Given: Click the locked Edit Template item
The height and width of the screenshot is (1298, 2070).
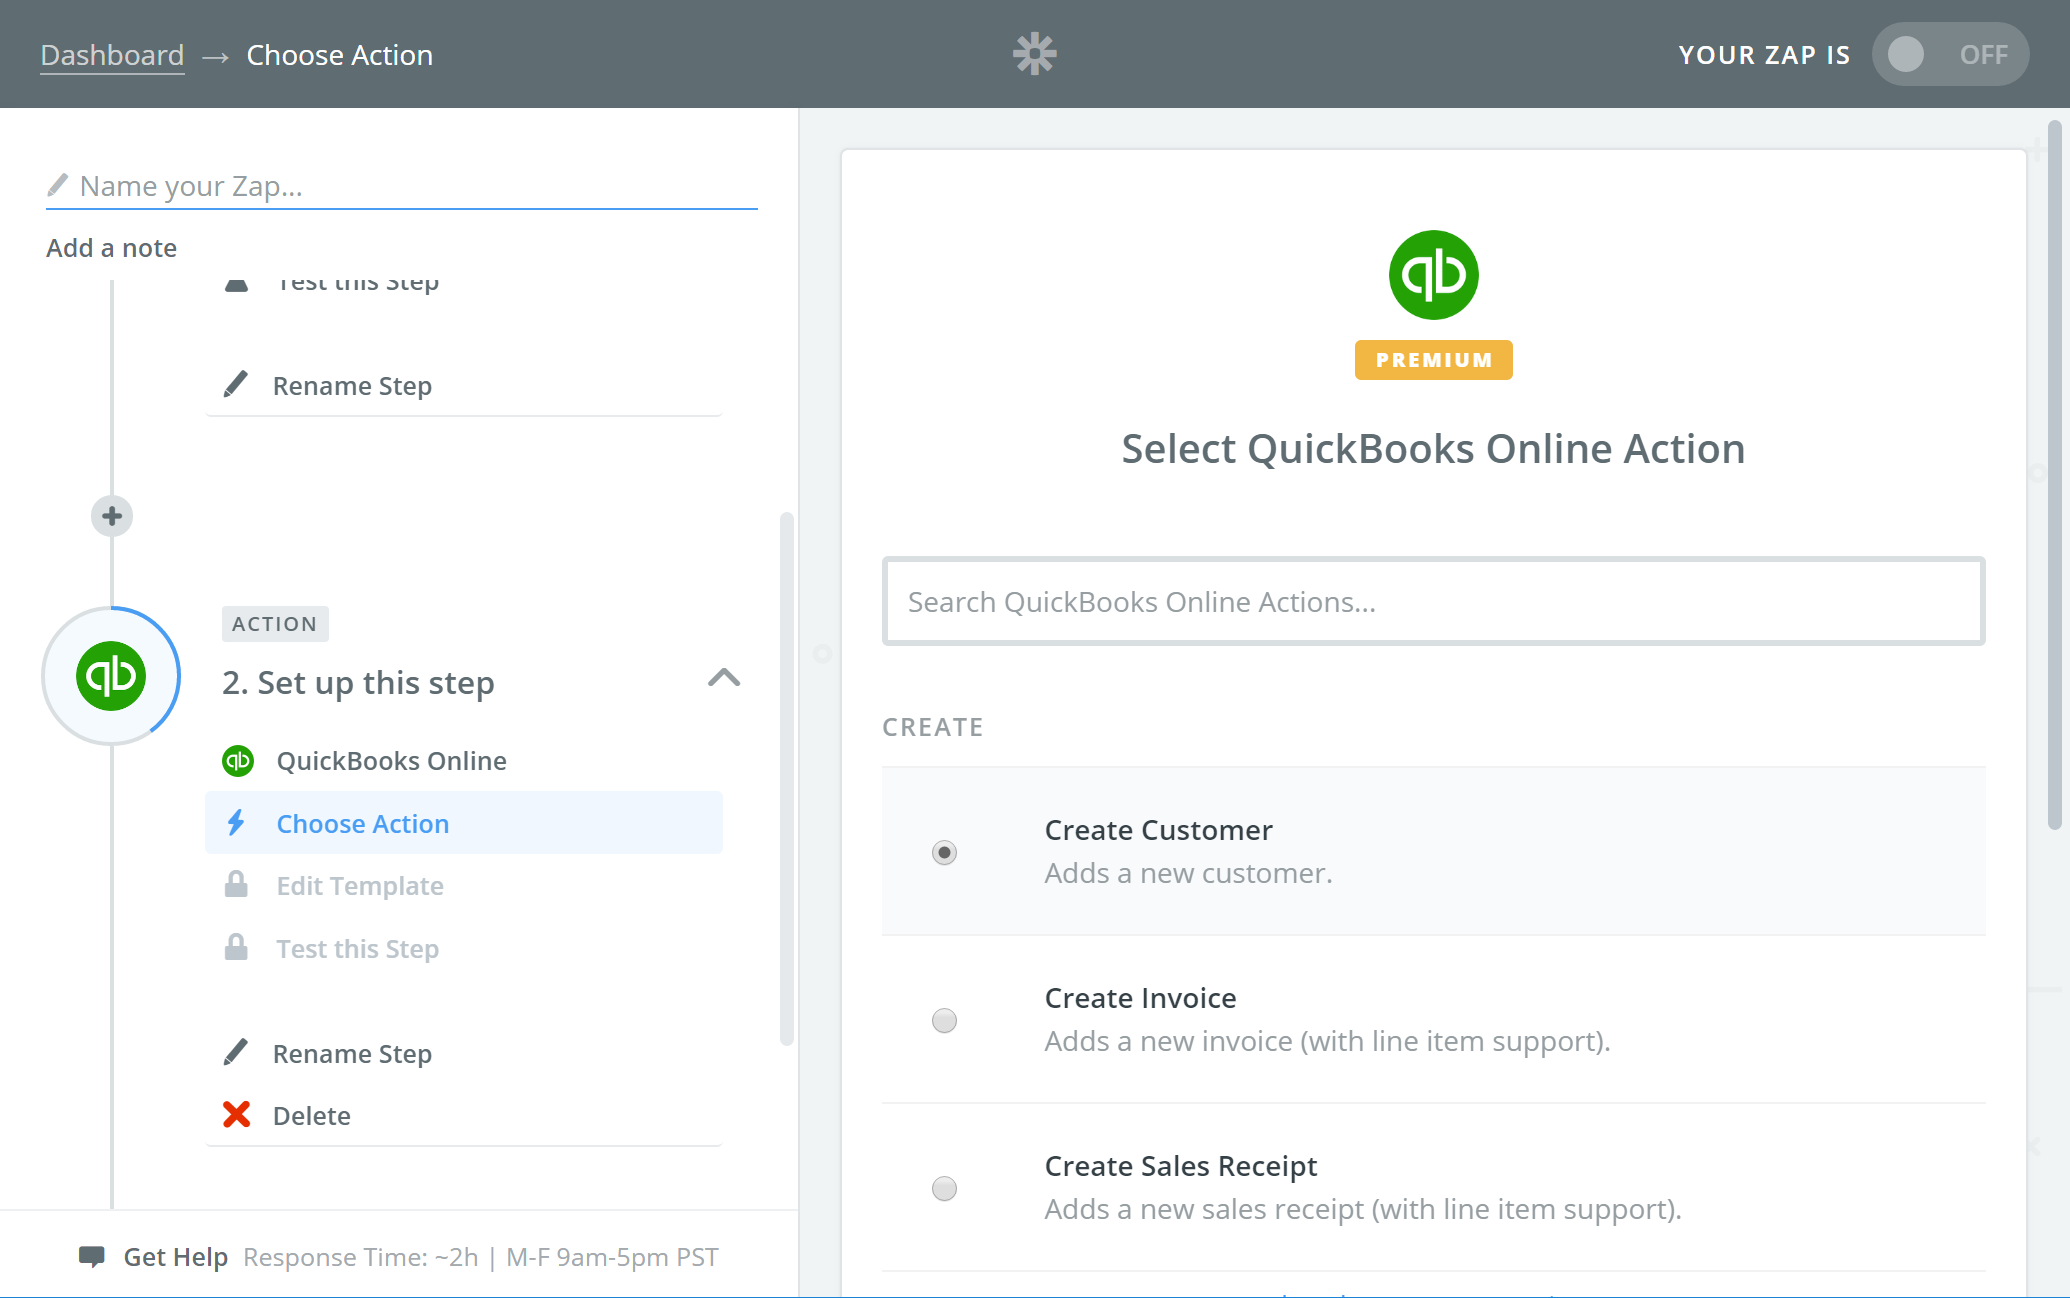Looking at the screenshot, I should pyautogui.click(x=464, y=886).
